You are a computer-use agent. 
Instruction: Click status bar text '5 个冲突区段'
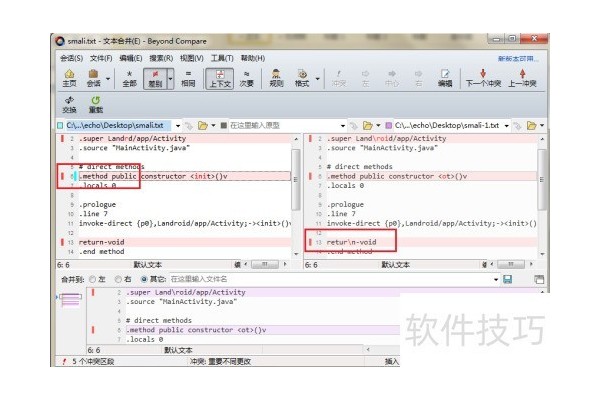point(93,361)
